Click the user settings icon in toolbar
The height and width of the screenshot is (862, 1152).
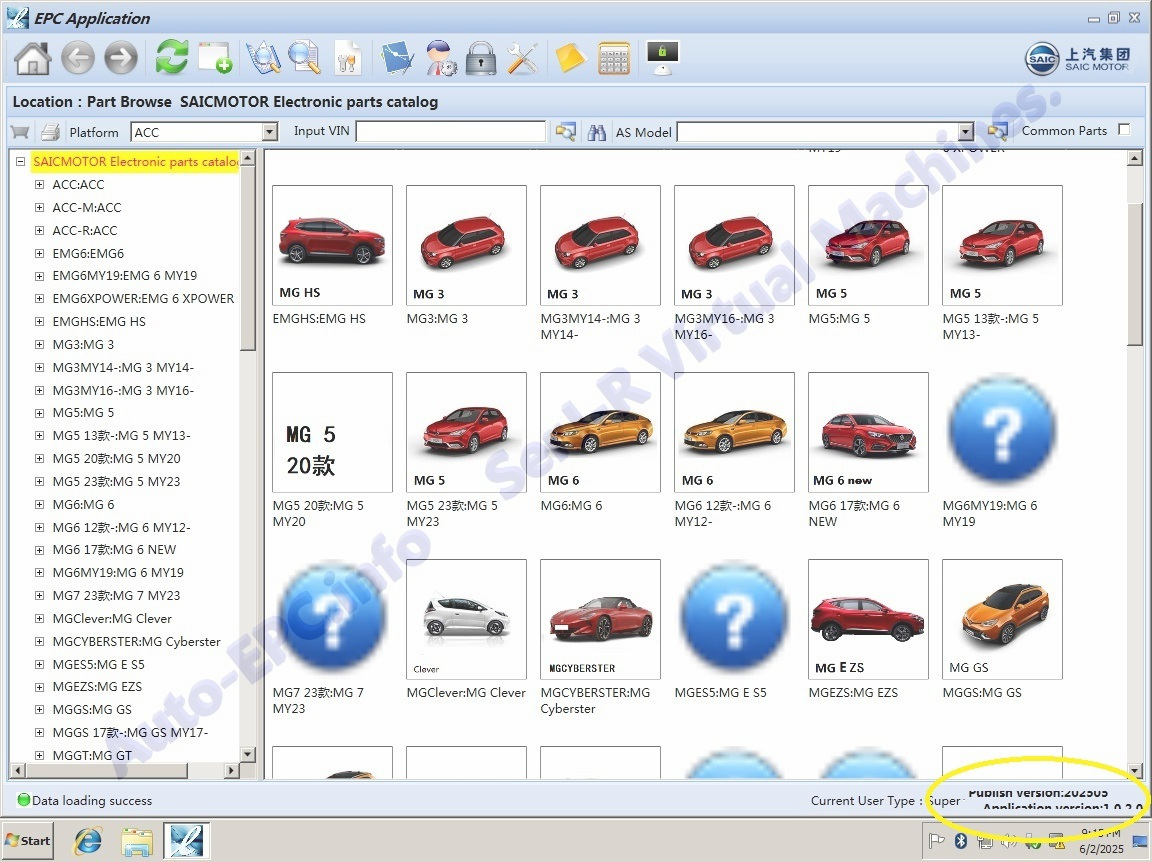[x=440, y=58]
